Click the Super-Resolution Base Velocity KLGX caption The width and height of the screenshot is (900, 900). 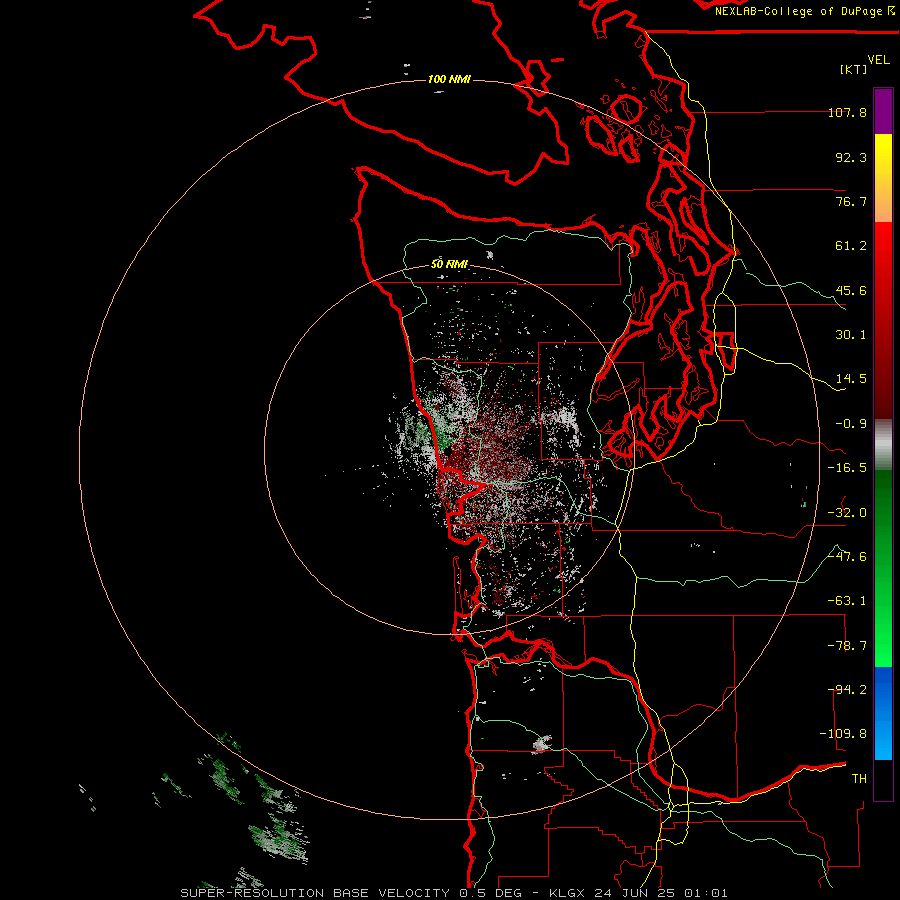[x=454, y=893]
